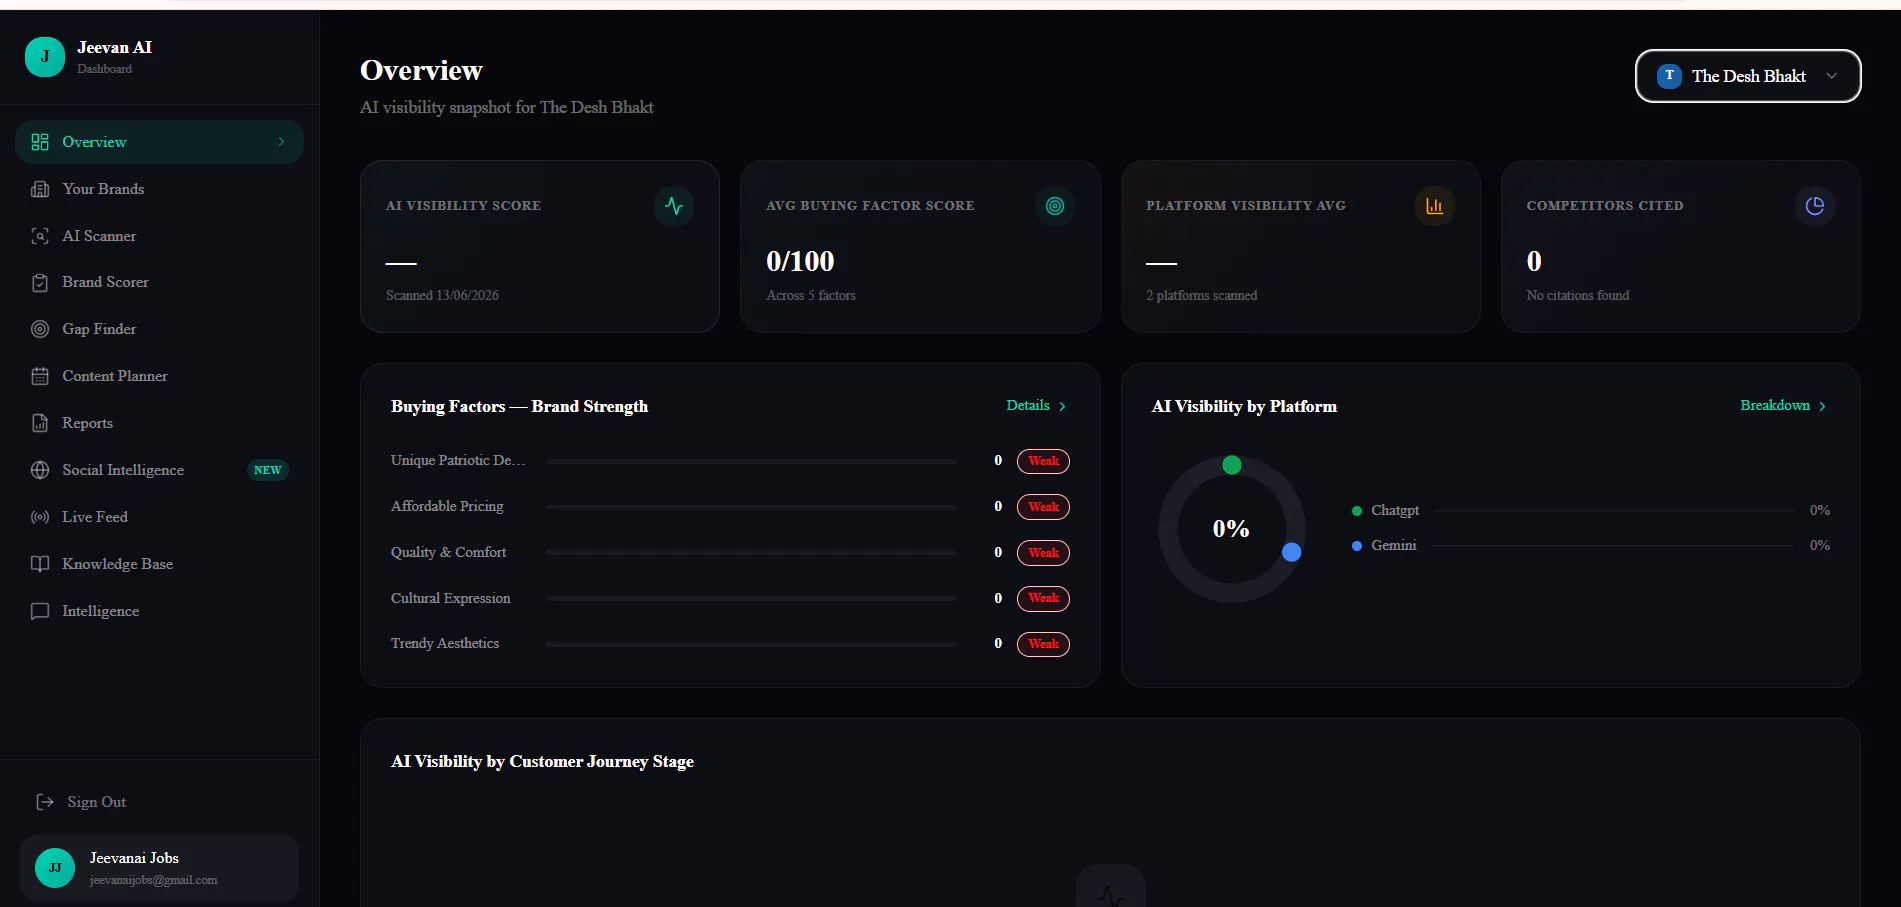This screenshot has width=1901, height=907.
Task: Click the Live Feed broadcast icon
Action: point(40,517)
